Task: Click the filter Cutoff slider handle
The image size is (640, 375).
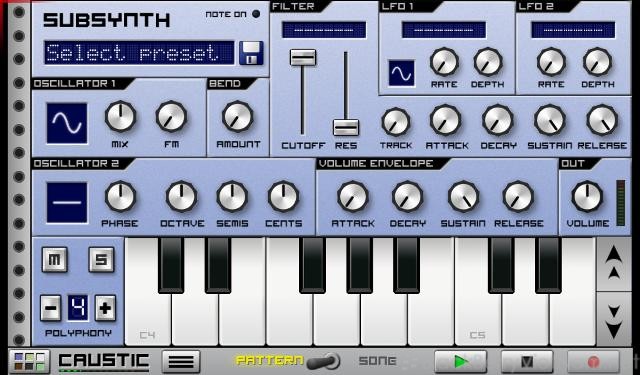Action: pyautogui.click(x=303, y=58)
